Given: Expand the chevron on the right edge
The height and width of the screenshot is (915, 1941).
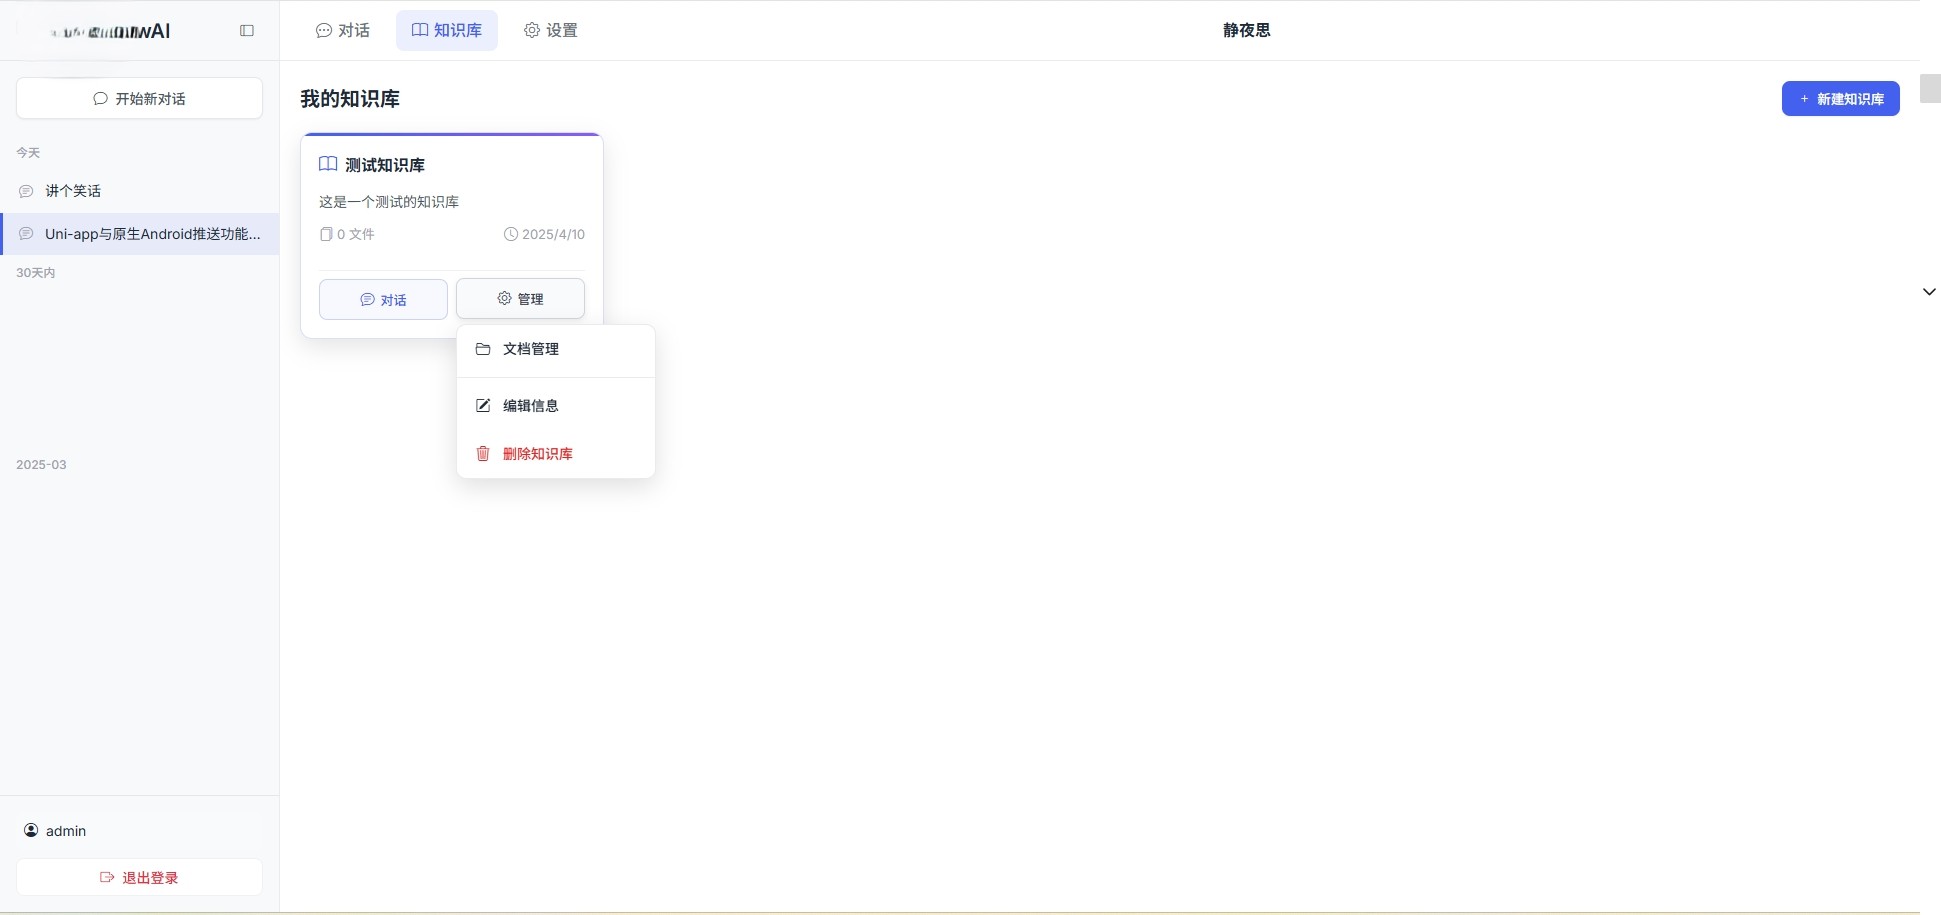Looking at the screenshot, I should [1929, 291].
